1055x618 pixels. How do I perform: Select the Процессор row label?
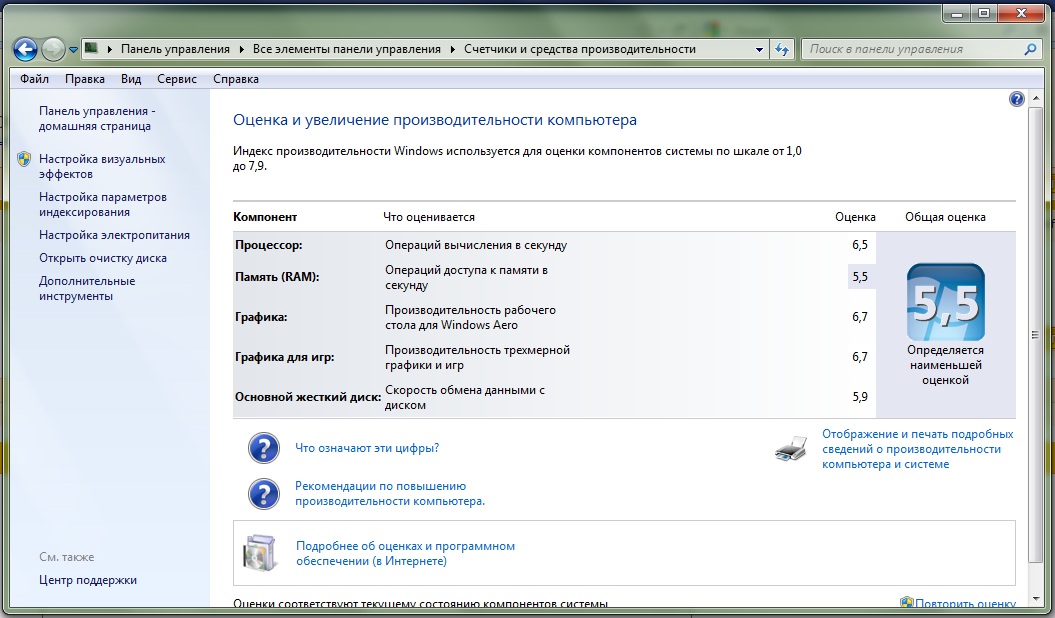coord(268,245)
